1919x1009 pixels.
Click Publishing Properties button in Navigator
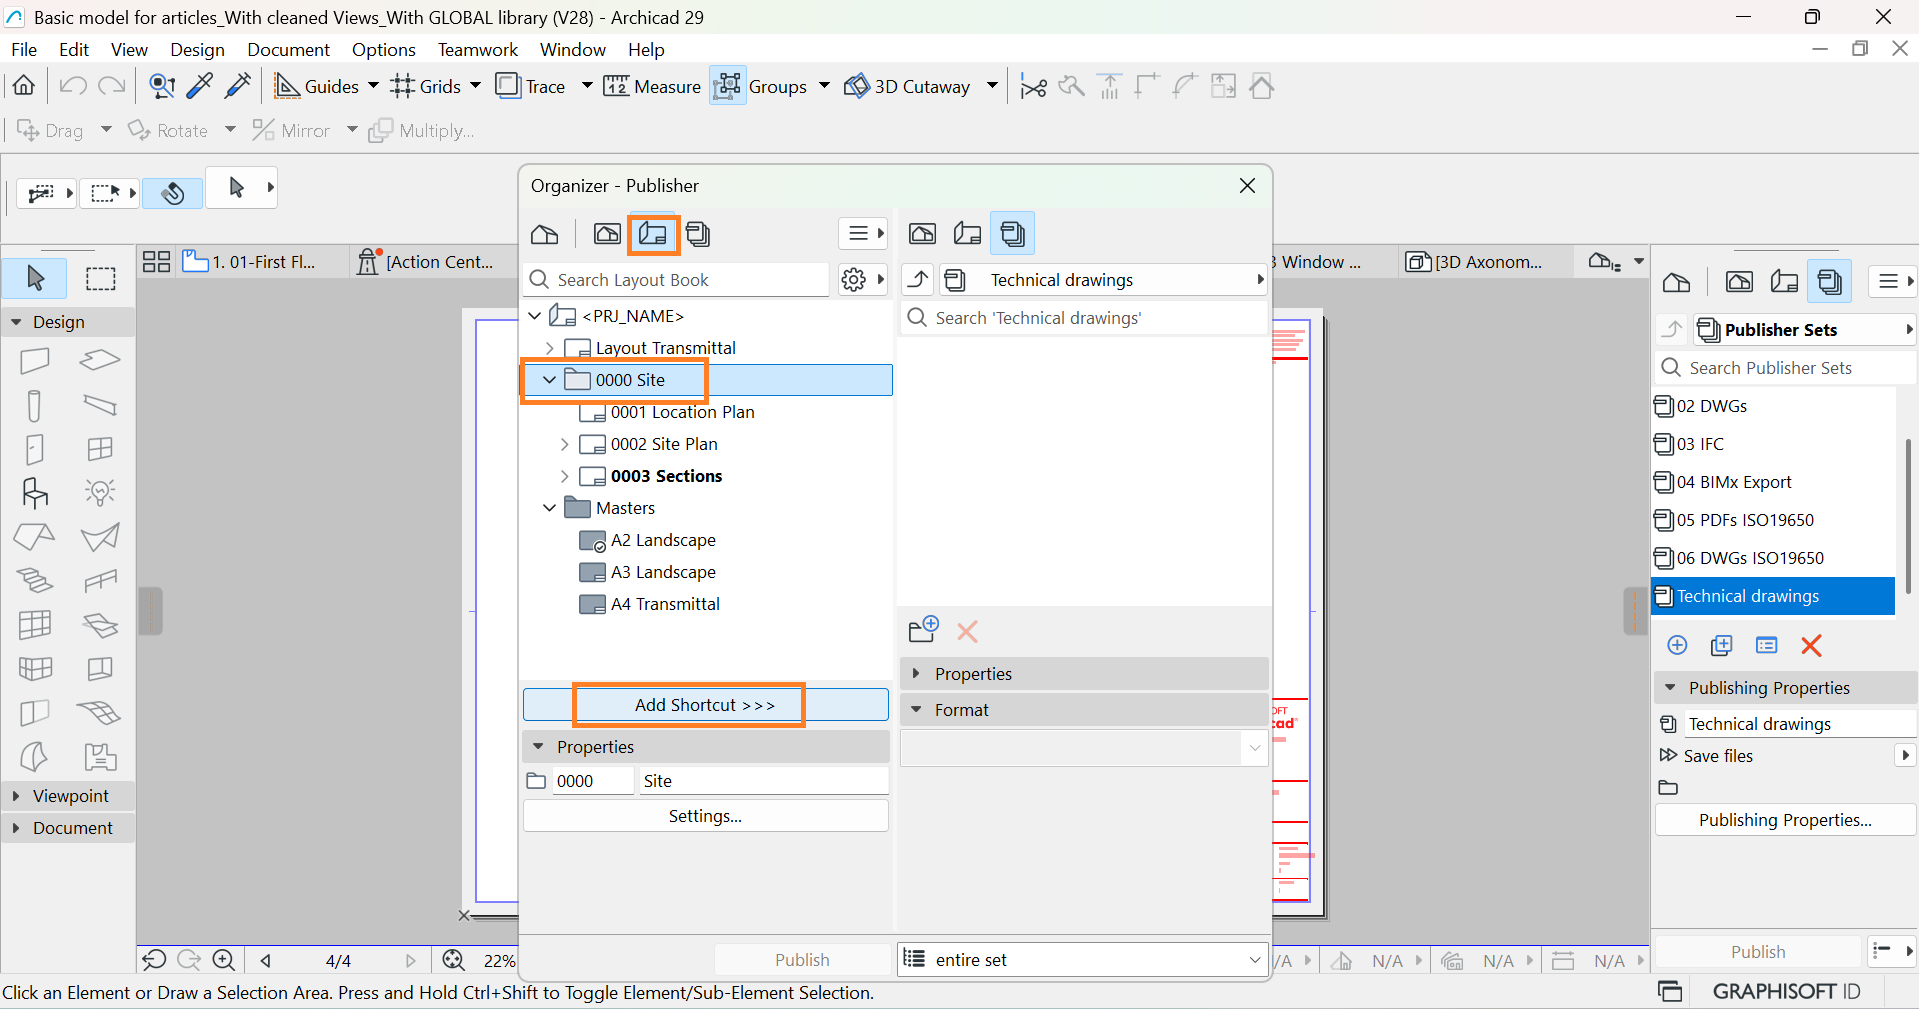coord(1785,820)
